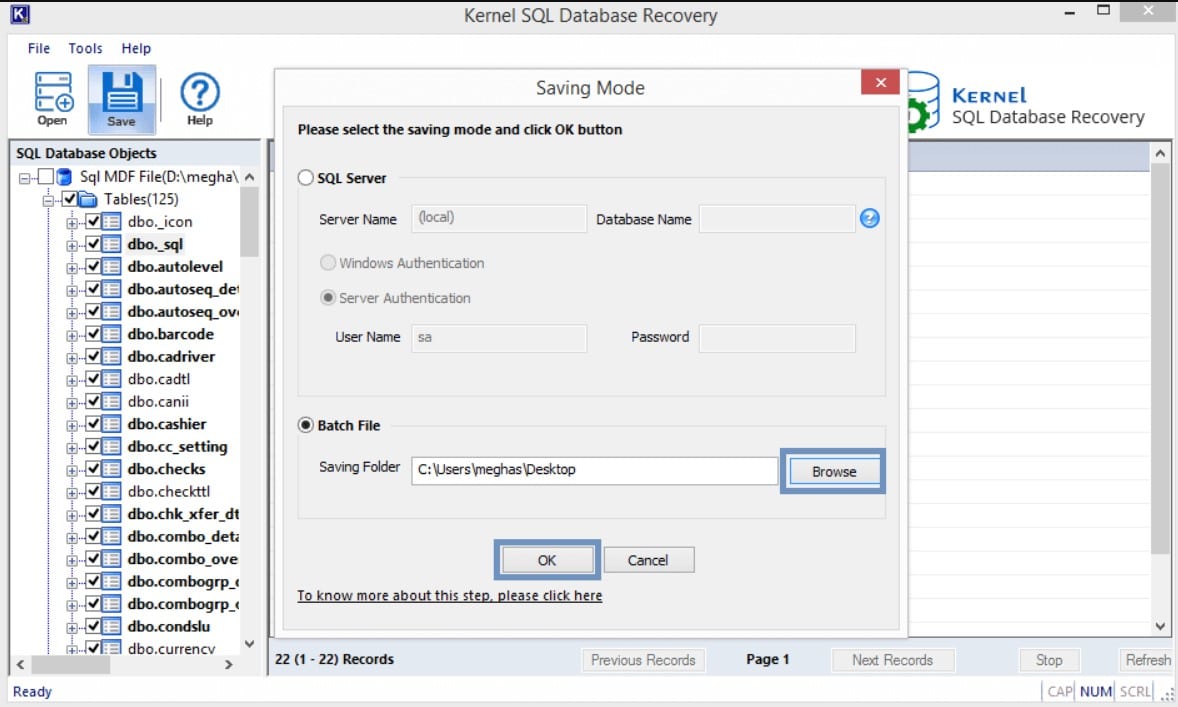This screenshot has width=1178, height=707.
Task: Click the table icon of dbo.checks
Action: tap(111, 470)
